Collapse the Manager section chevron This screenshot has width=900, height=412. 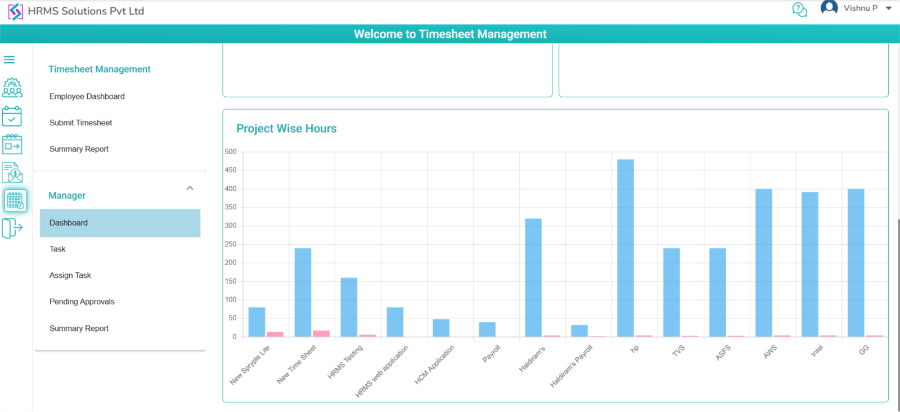click(190, 188)
